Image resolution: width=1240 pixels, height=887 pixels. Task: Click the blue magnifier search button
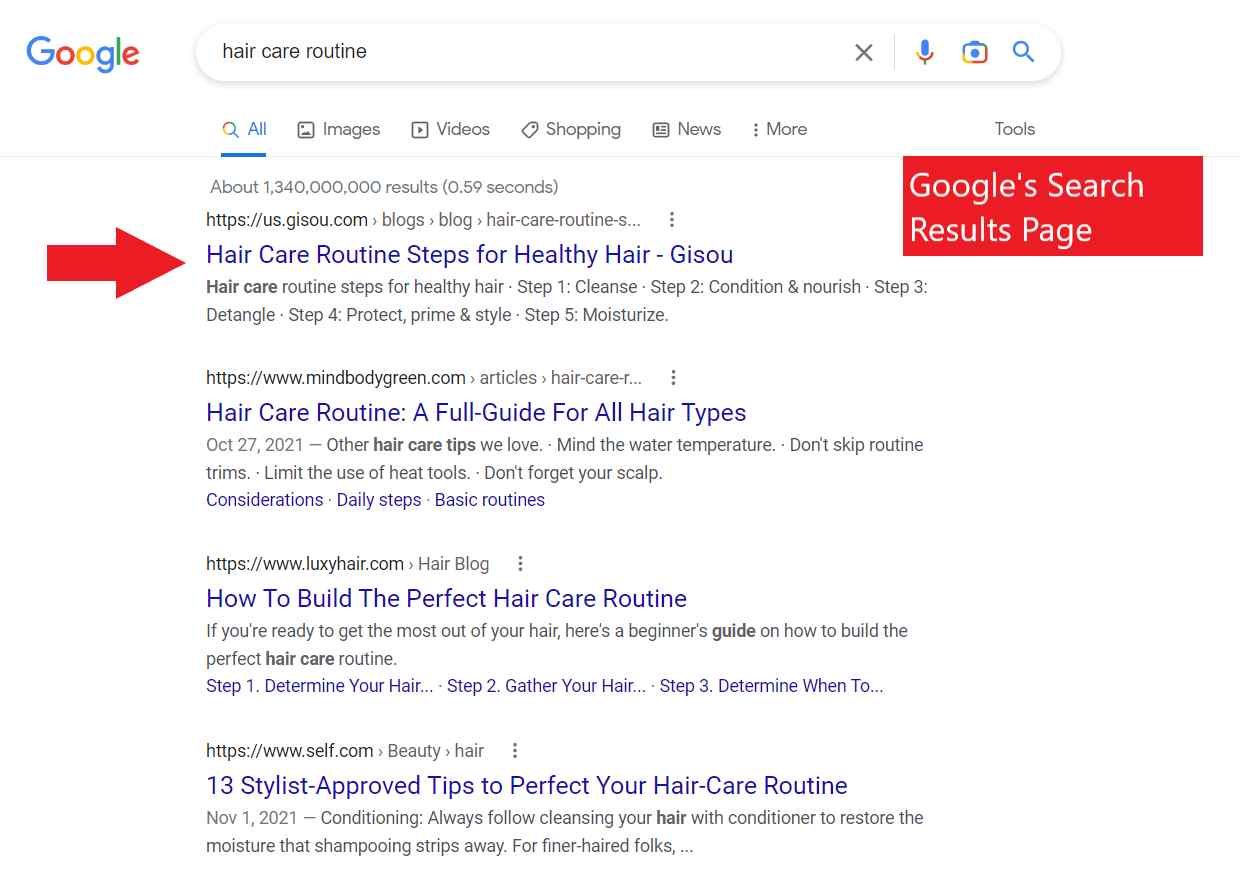click(x=1023, y=51)
